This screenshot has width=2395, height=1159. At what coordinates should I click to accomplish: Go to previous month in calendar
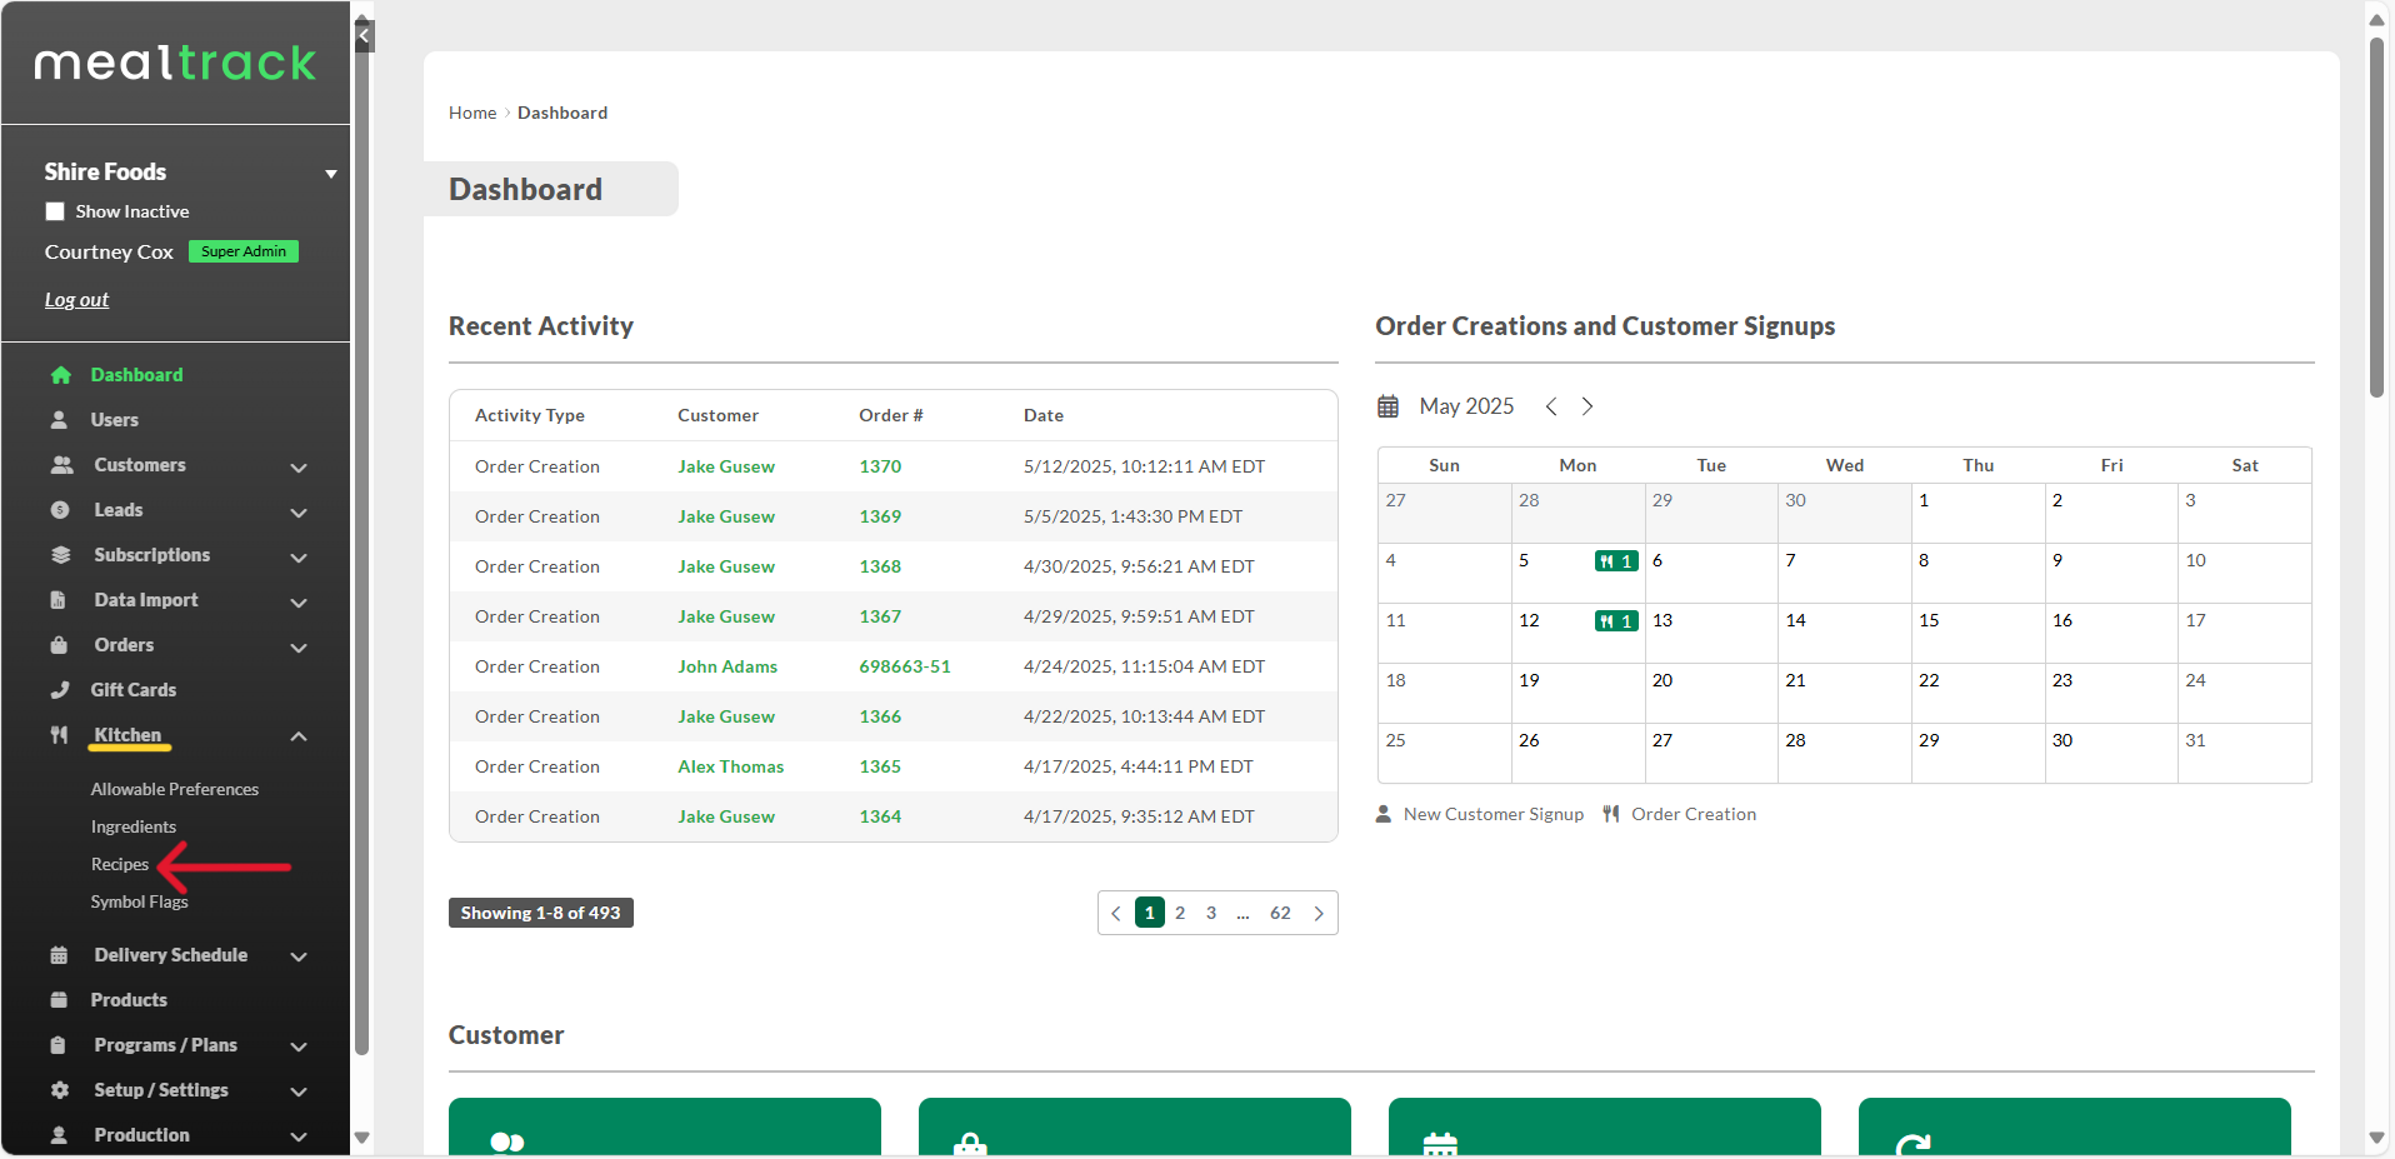(1551, 406)
